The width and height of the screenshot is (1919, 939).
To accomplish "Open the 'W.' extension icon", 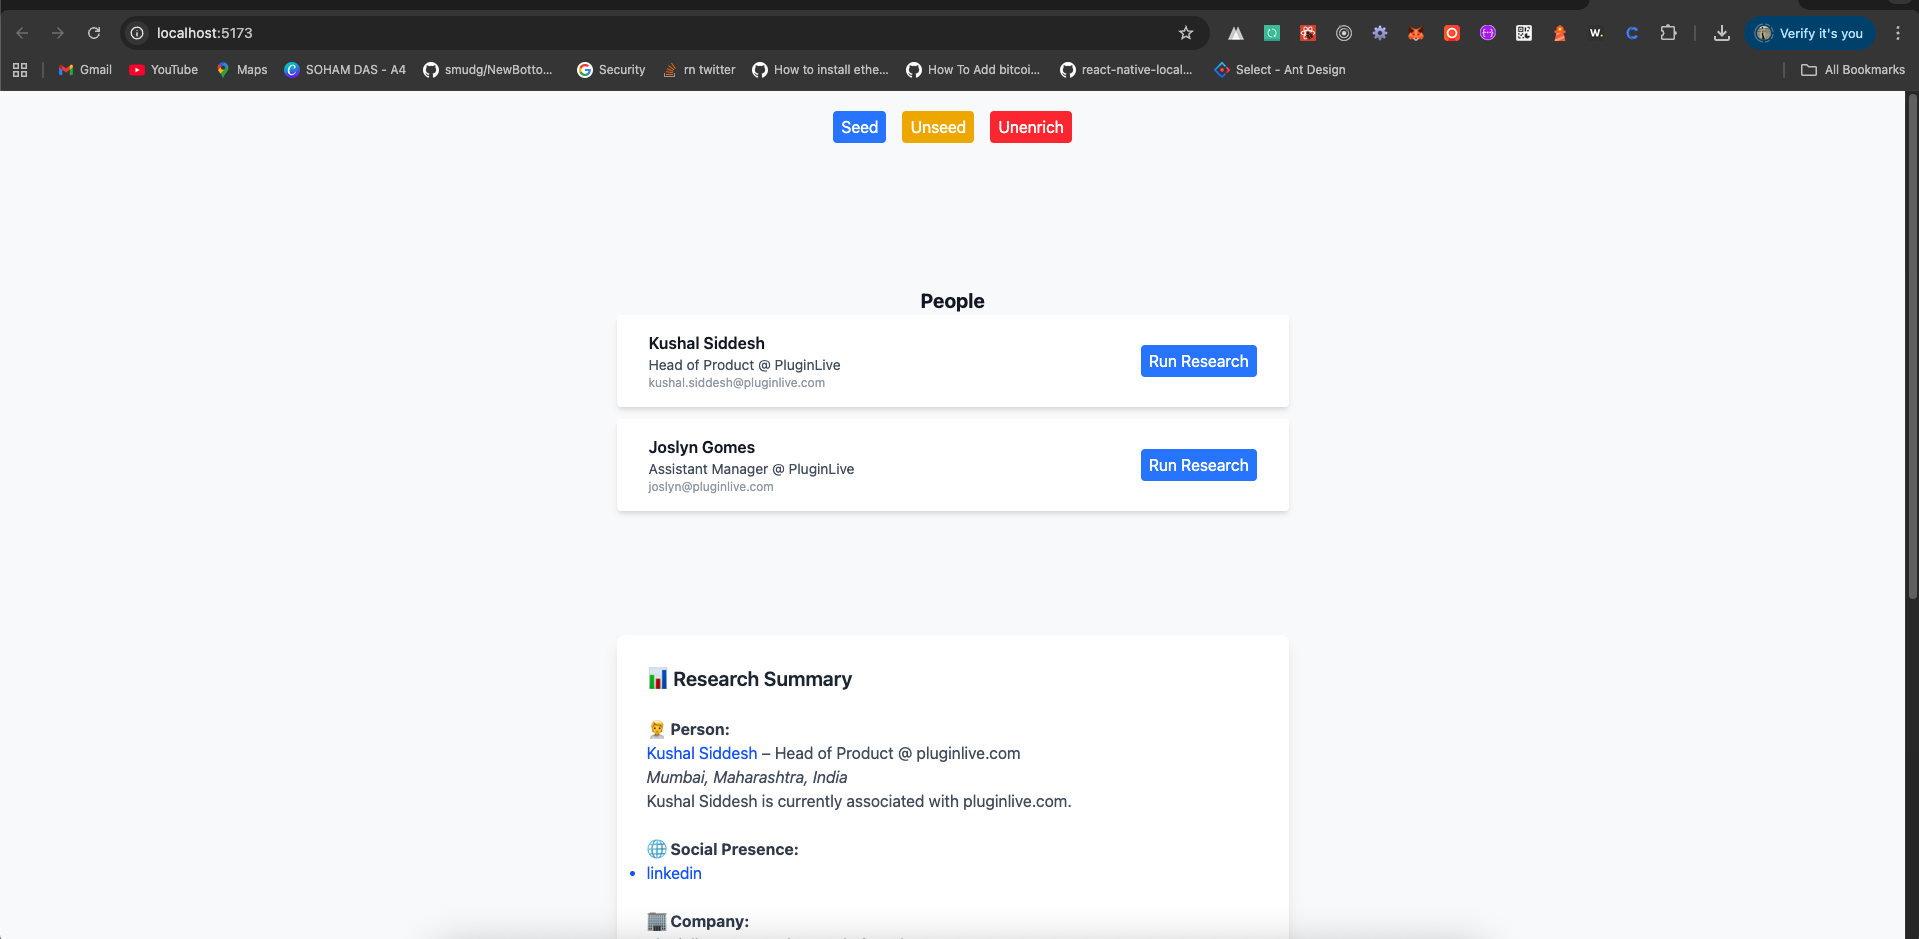I will 1596,33.
